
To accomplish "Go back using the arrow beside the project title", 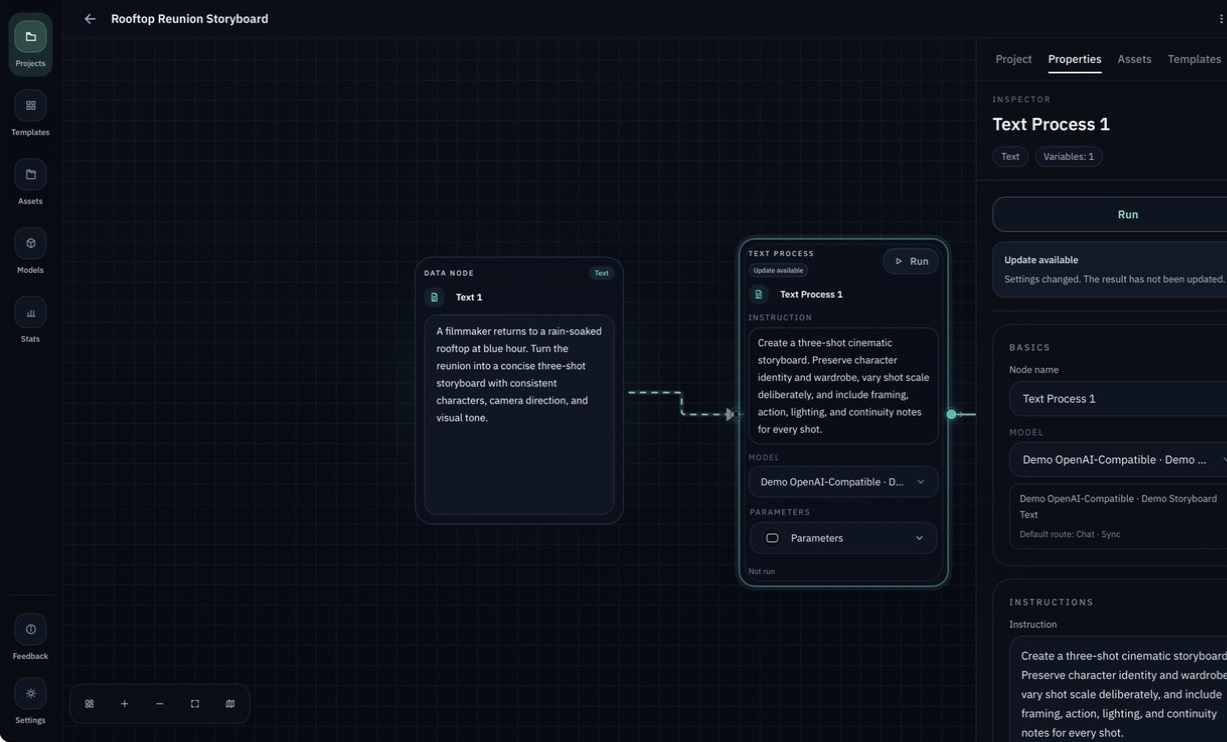I will (x=90, y=19).
